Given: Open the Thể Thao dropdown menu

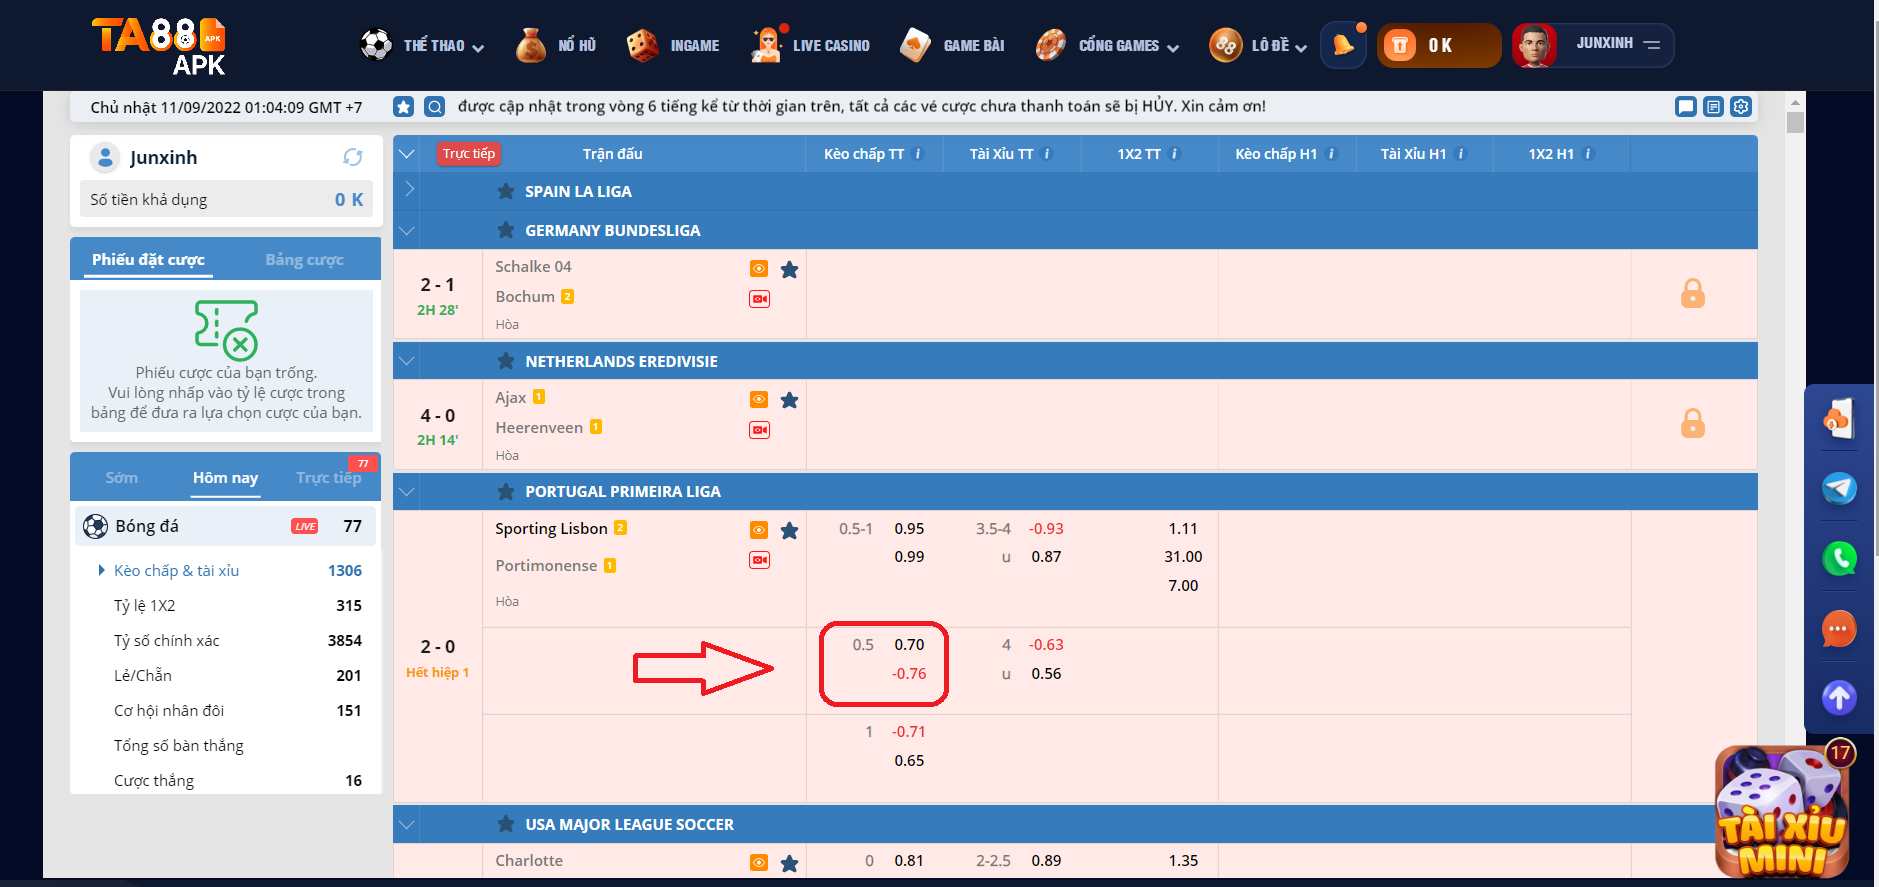Looking at the screenshot, I should pyautogui.click(x=423, y=45).
